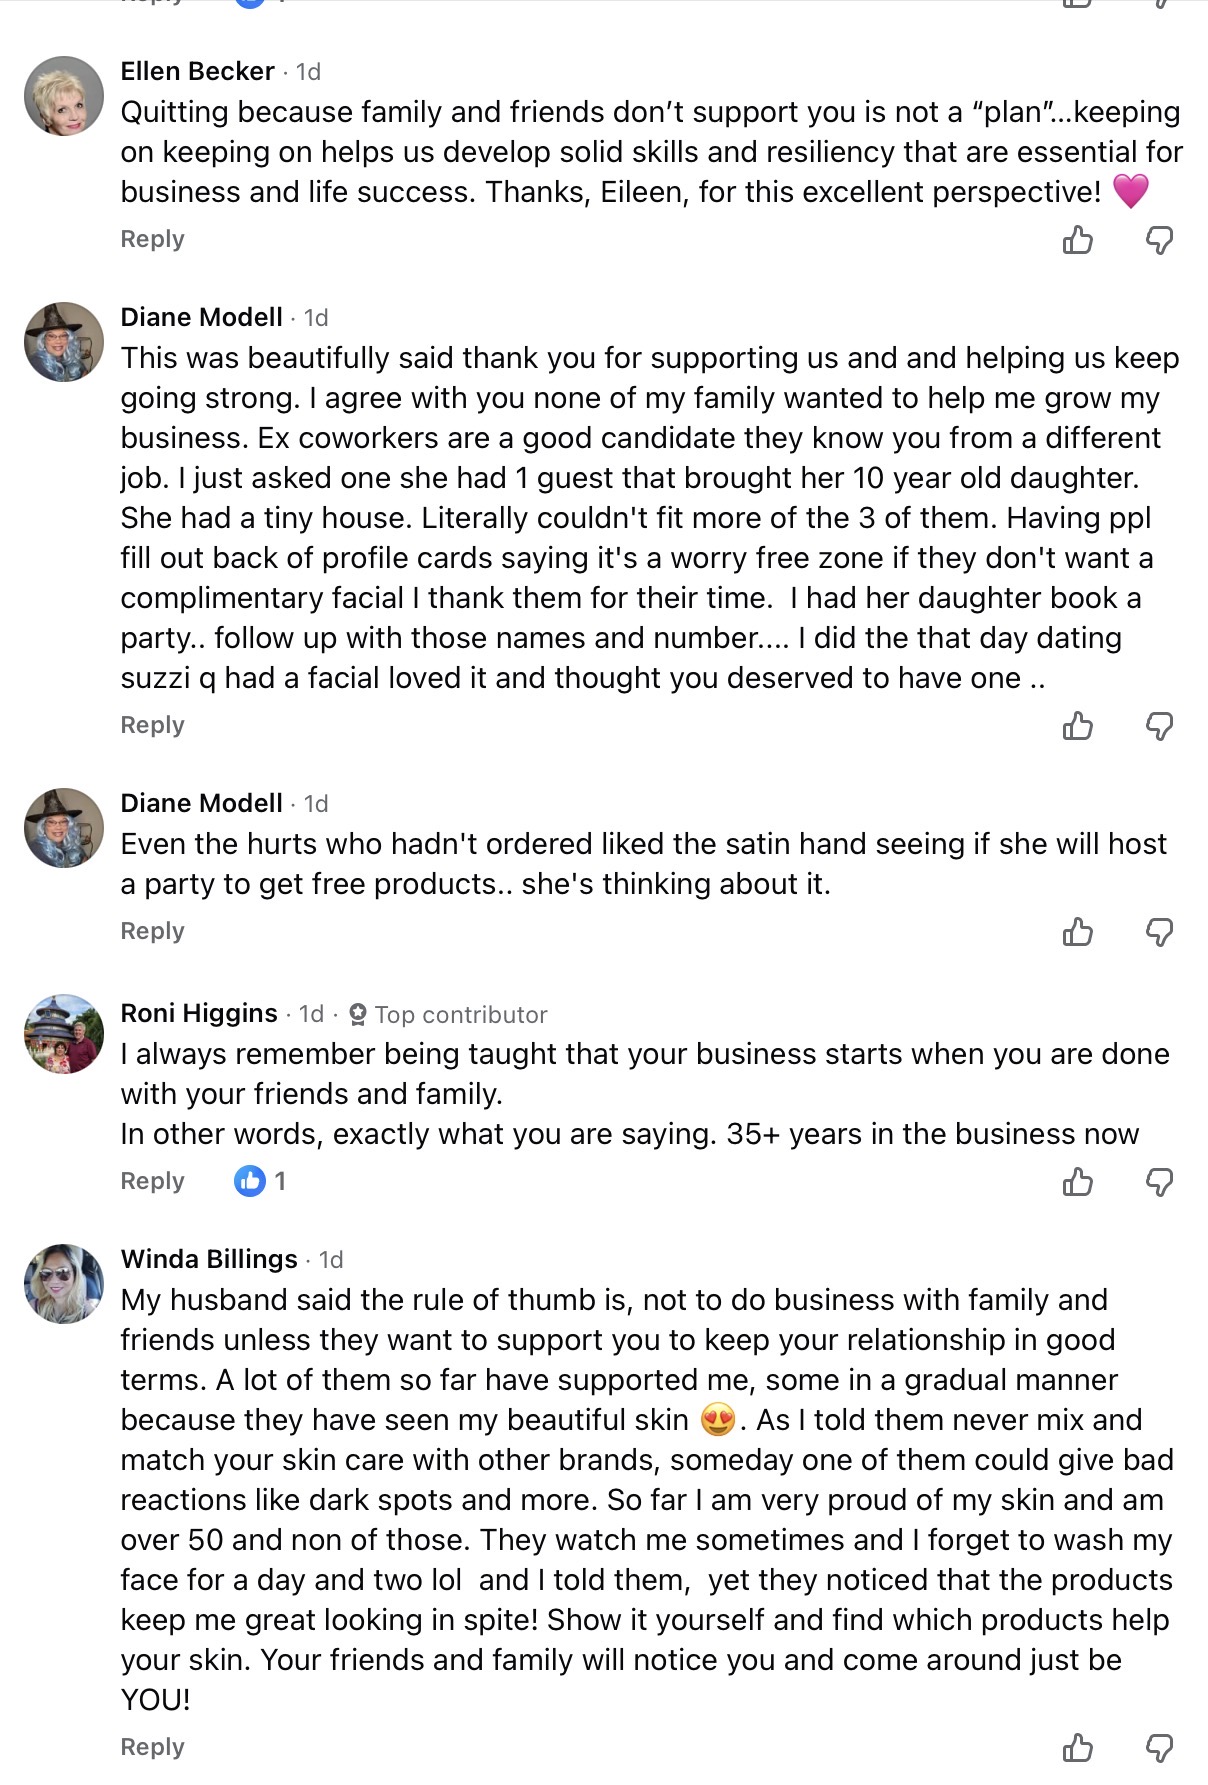This screenshot has width=1208, height=1785.
Task: Reply to Roni Higgins' comment
Action: (152, 1181)
